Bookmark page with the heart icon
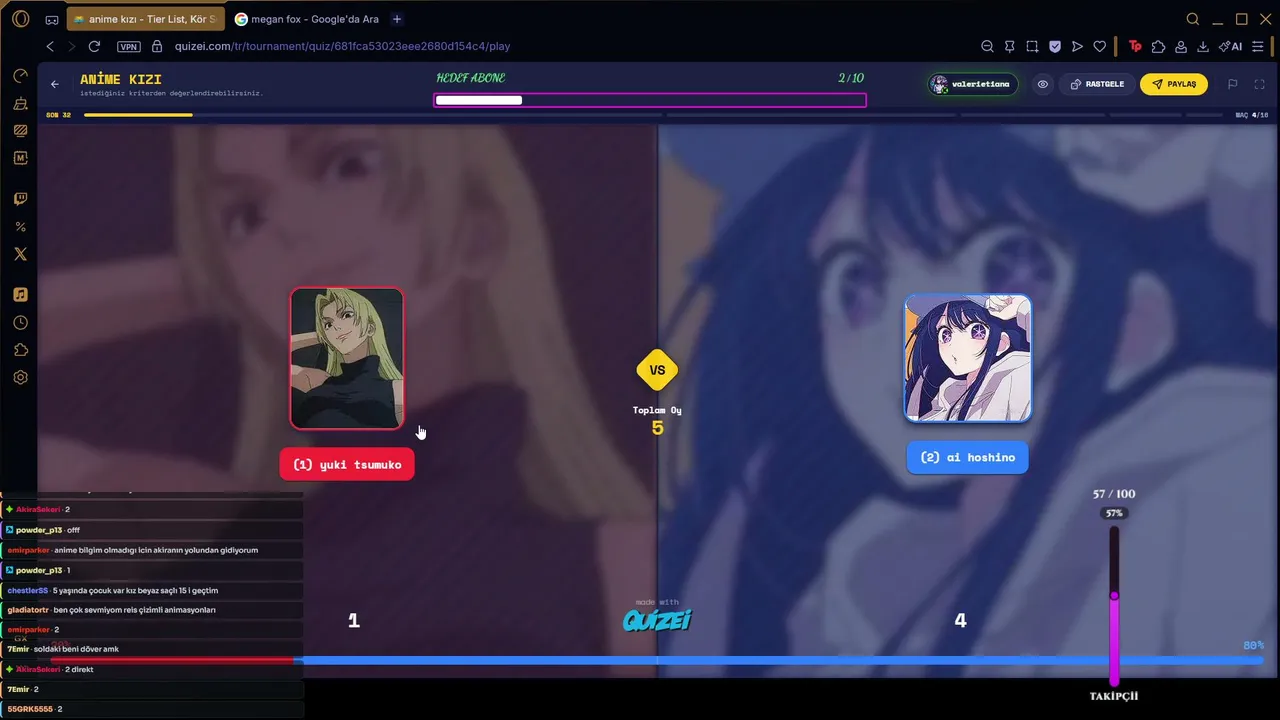 (x=1100, y=46)
